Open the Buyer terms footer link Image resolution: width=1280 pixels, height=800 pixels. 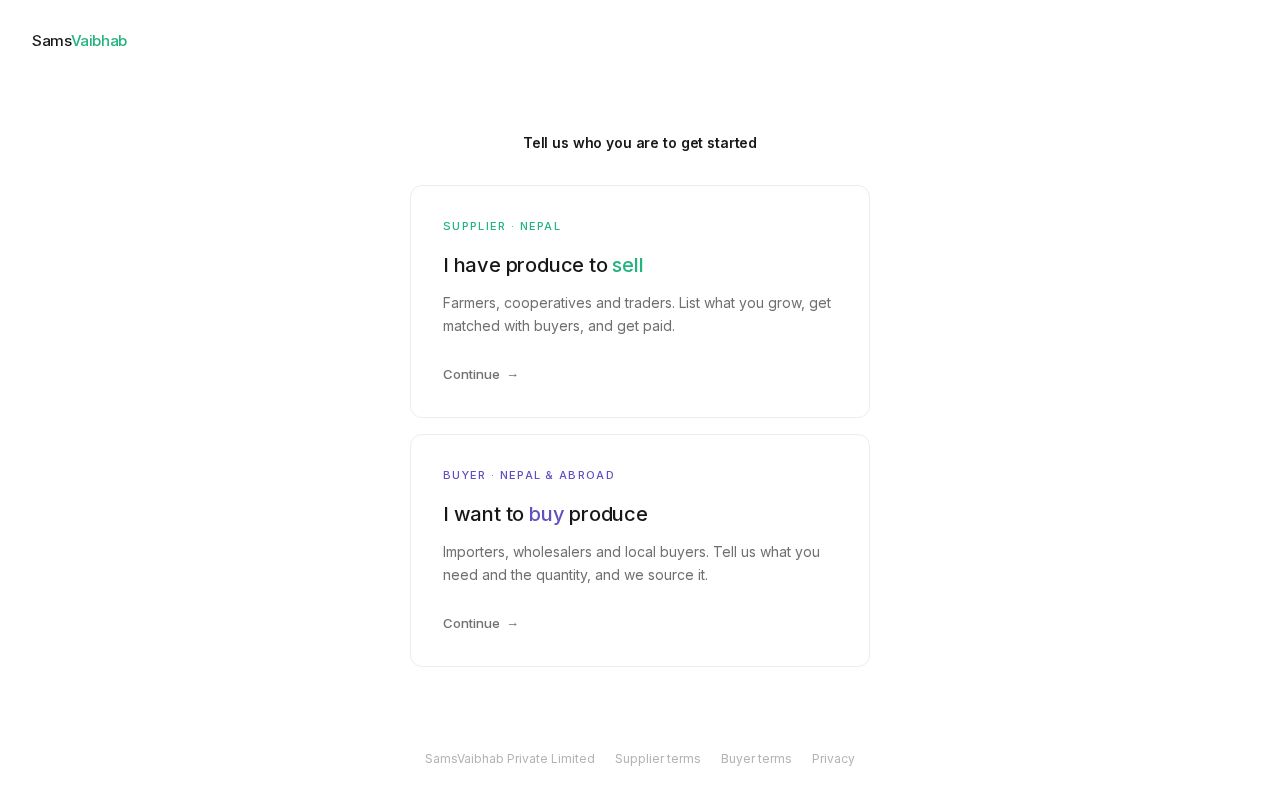click(x=756, y=759)
